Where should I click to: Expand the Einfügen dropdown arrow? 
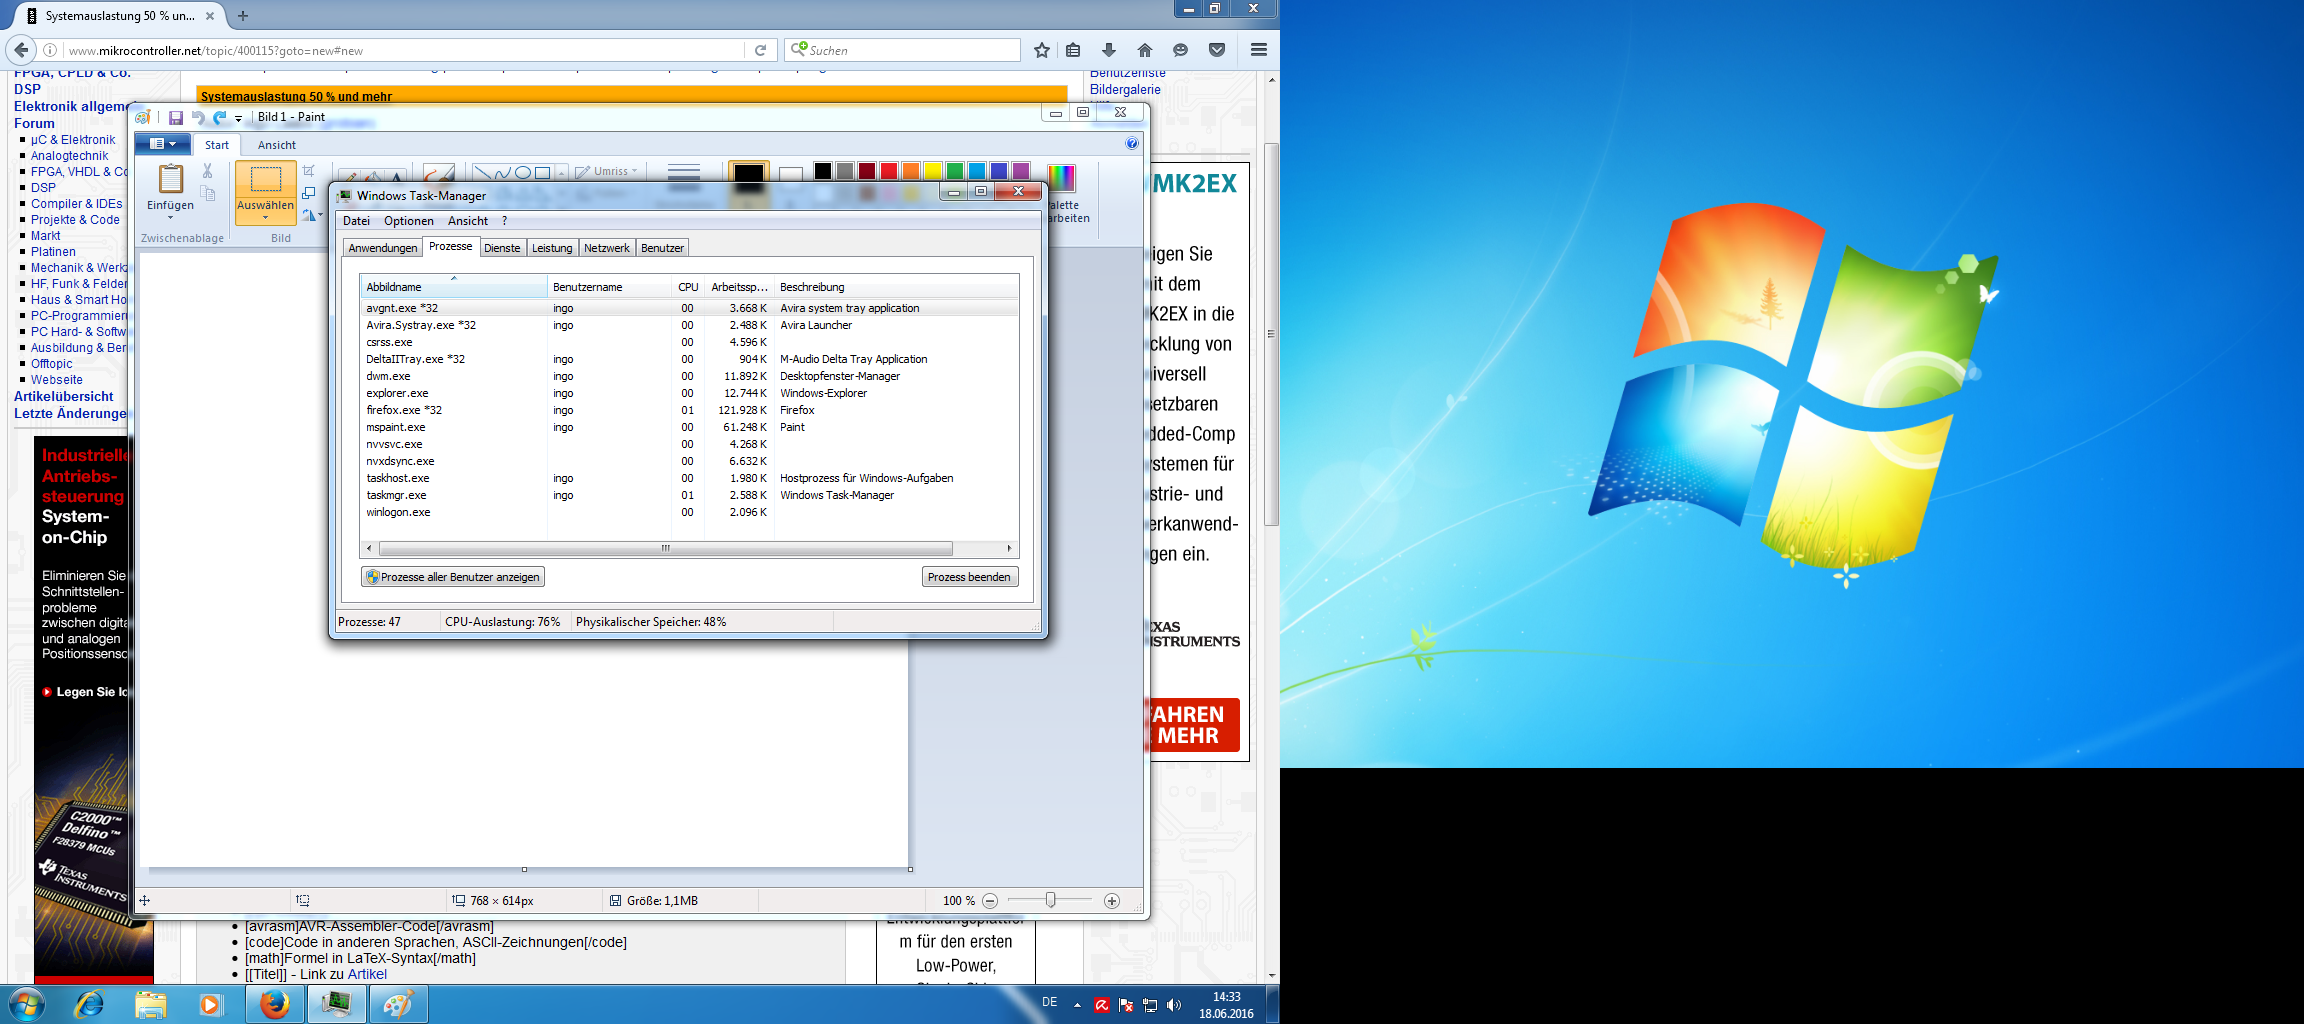[170, 217]
